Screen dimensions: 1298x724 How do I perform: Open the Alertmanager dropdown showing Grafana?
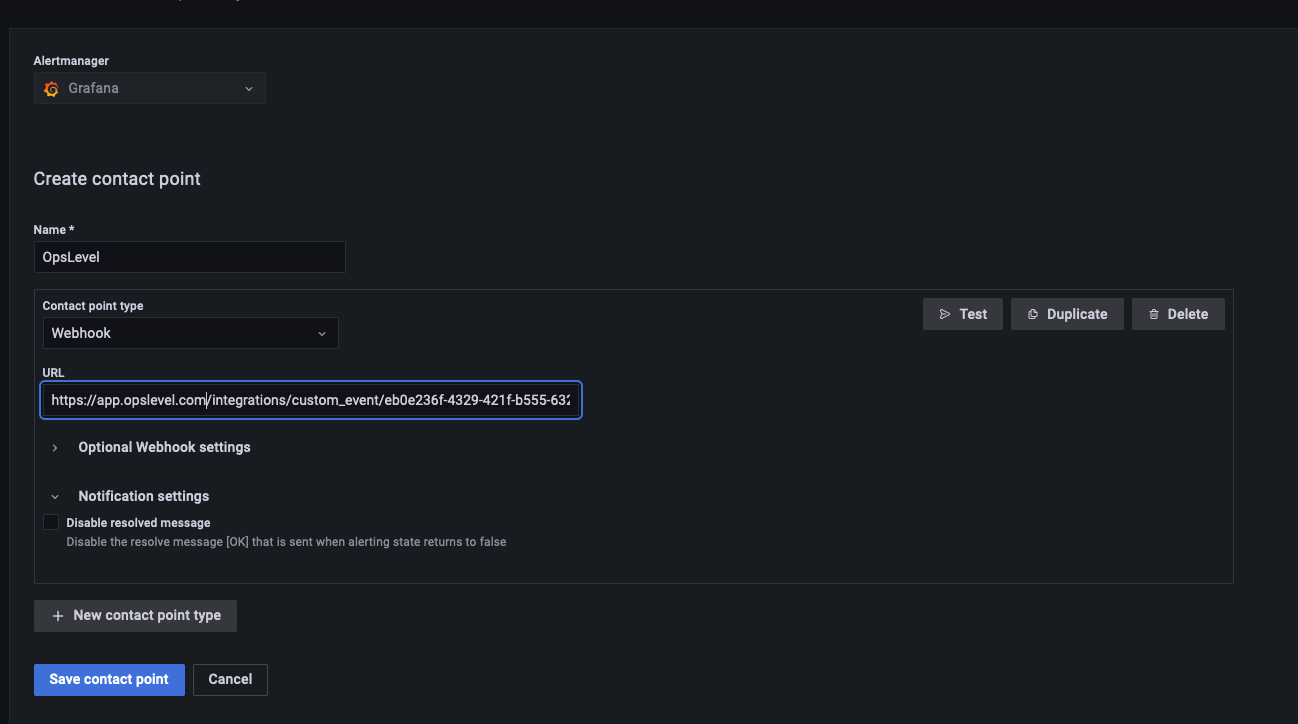coord(150,88)
